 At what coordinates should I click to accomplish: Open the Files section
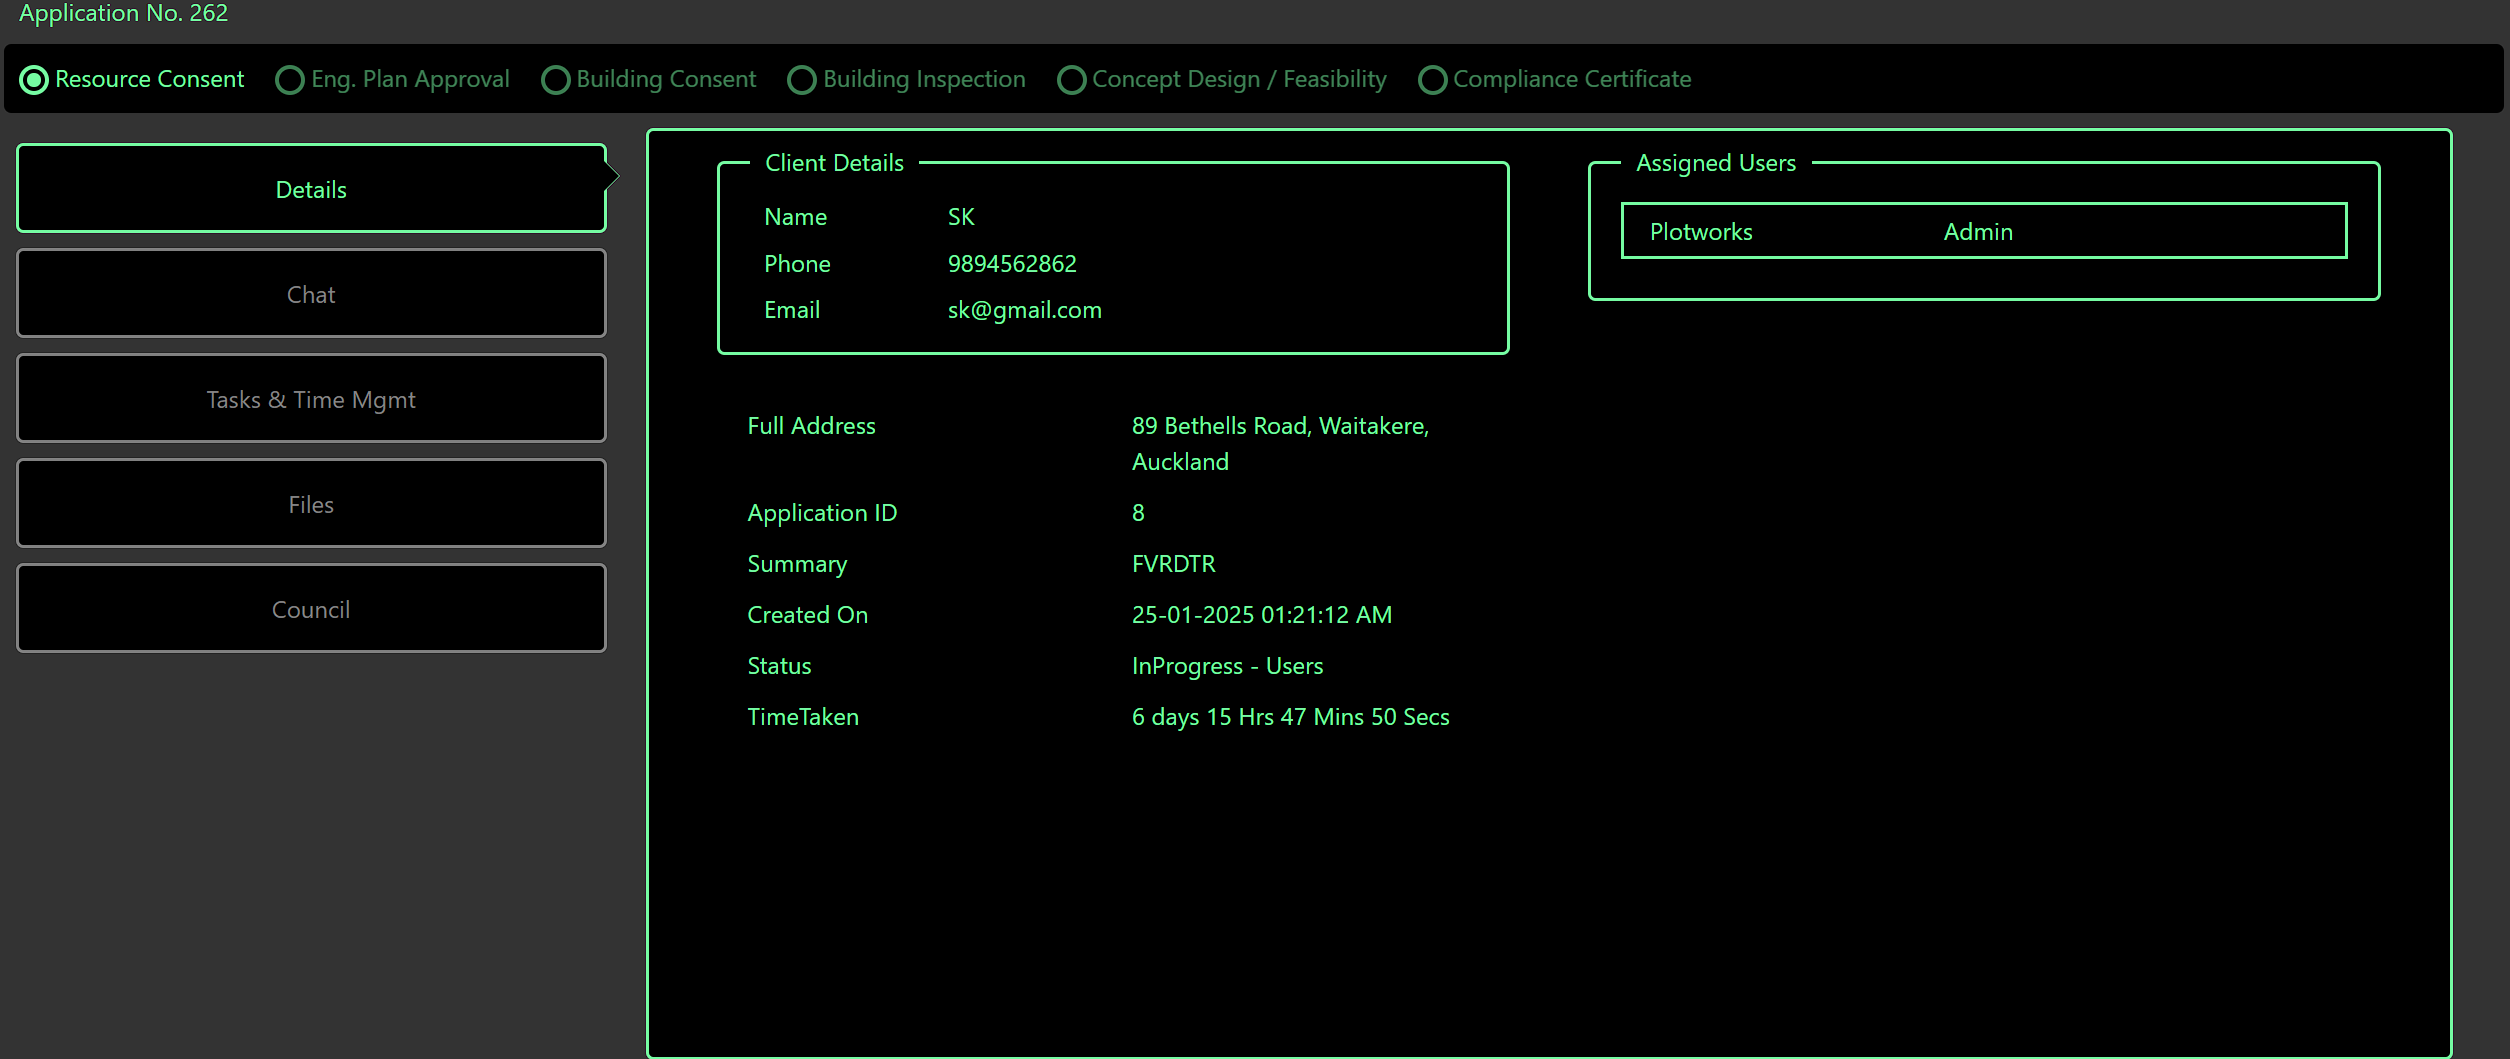[x=310, y=503]
